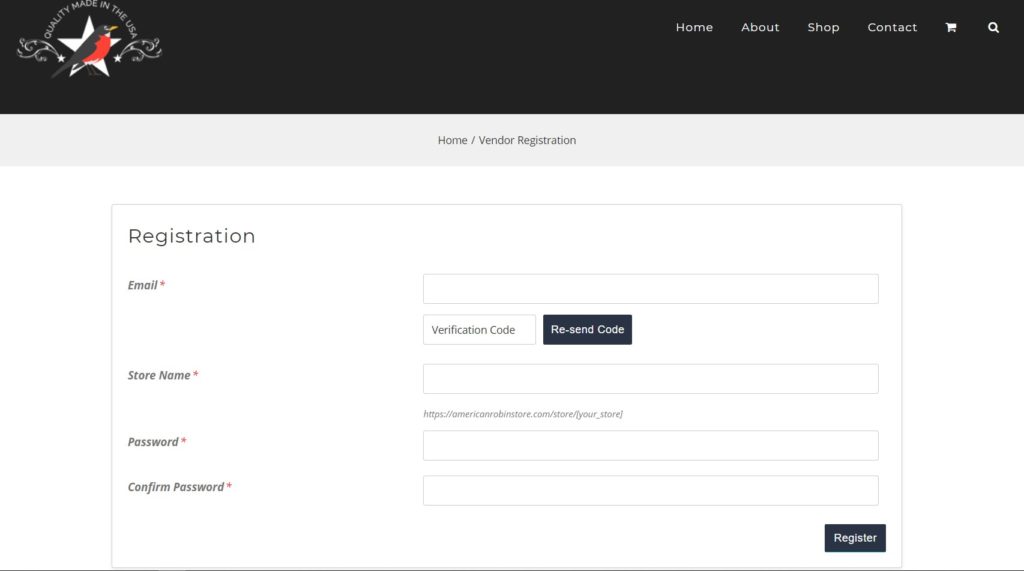The image size is (1024, 571).
Task: Click the Store Name label
Action: pyautogui.click(x=159, y=375)
